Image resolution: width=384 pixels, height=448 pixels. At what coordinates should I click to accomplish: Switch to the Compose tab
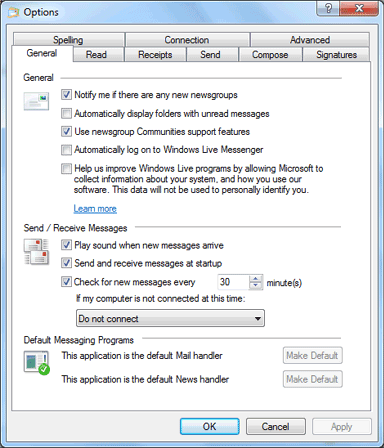pyautogui.click(x=270, y=54)
